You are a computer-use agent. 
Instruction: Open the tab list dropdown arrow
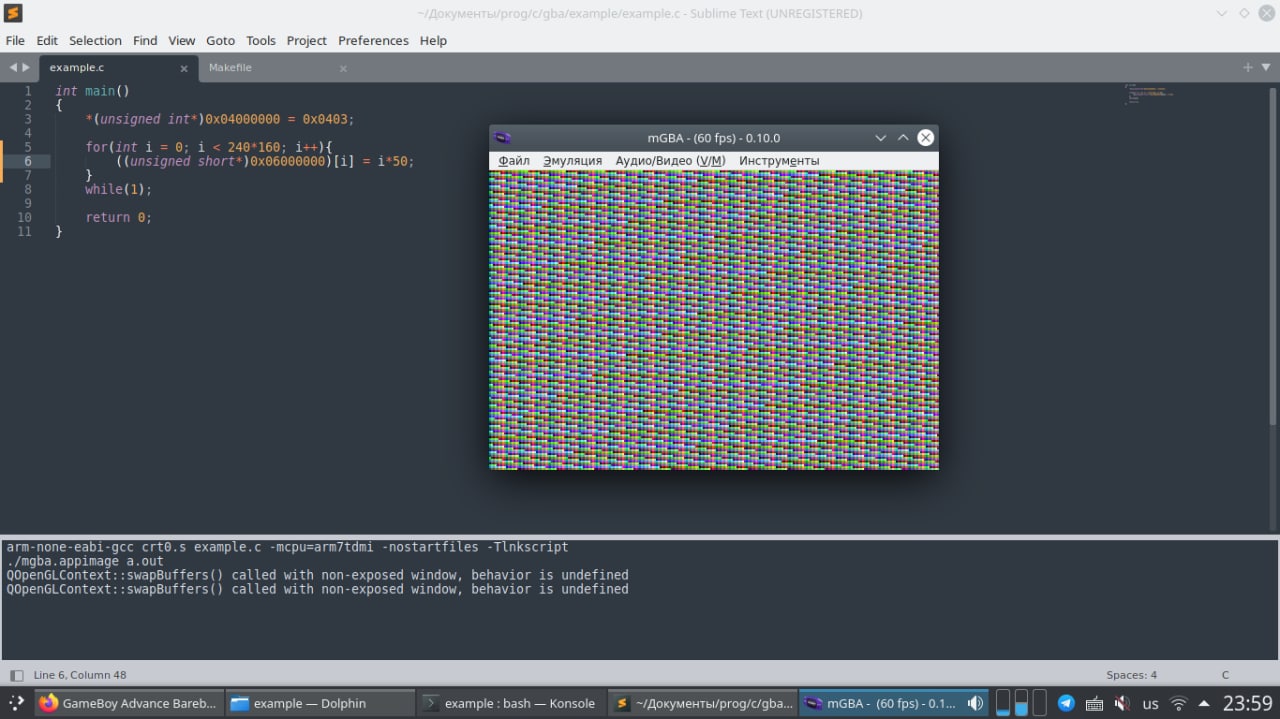click(x=1265, y=67)
